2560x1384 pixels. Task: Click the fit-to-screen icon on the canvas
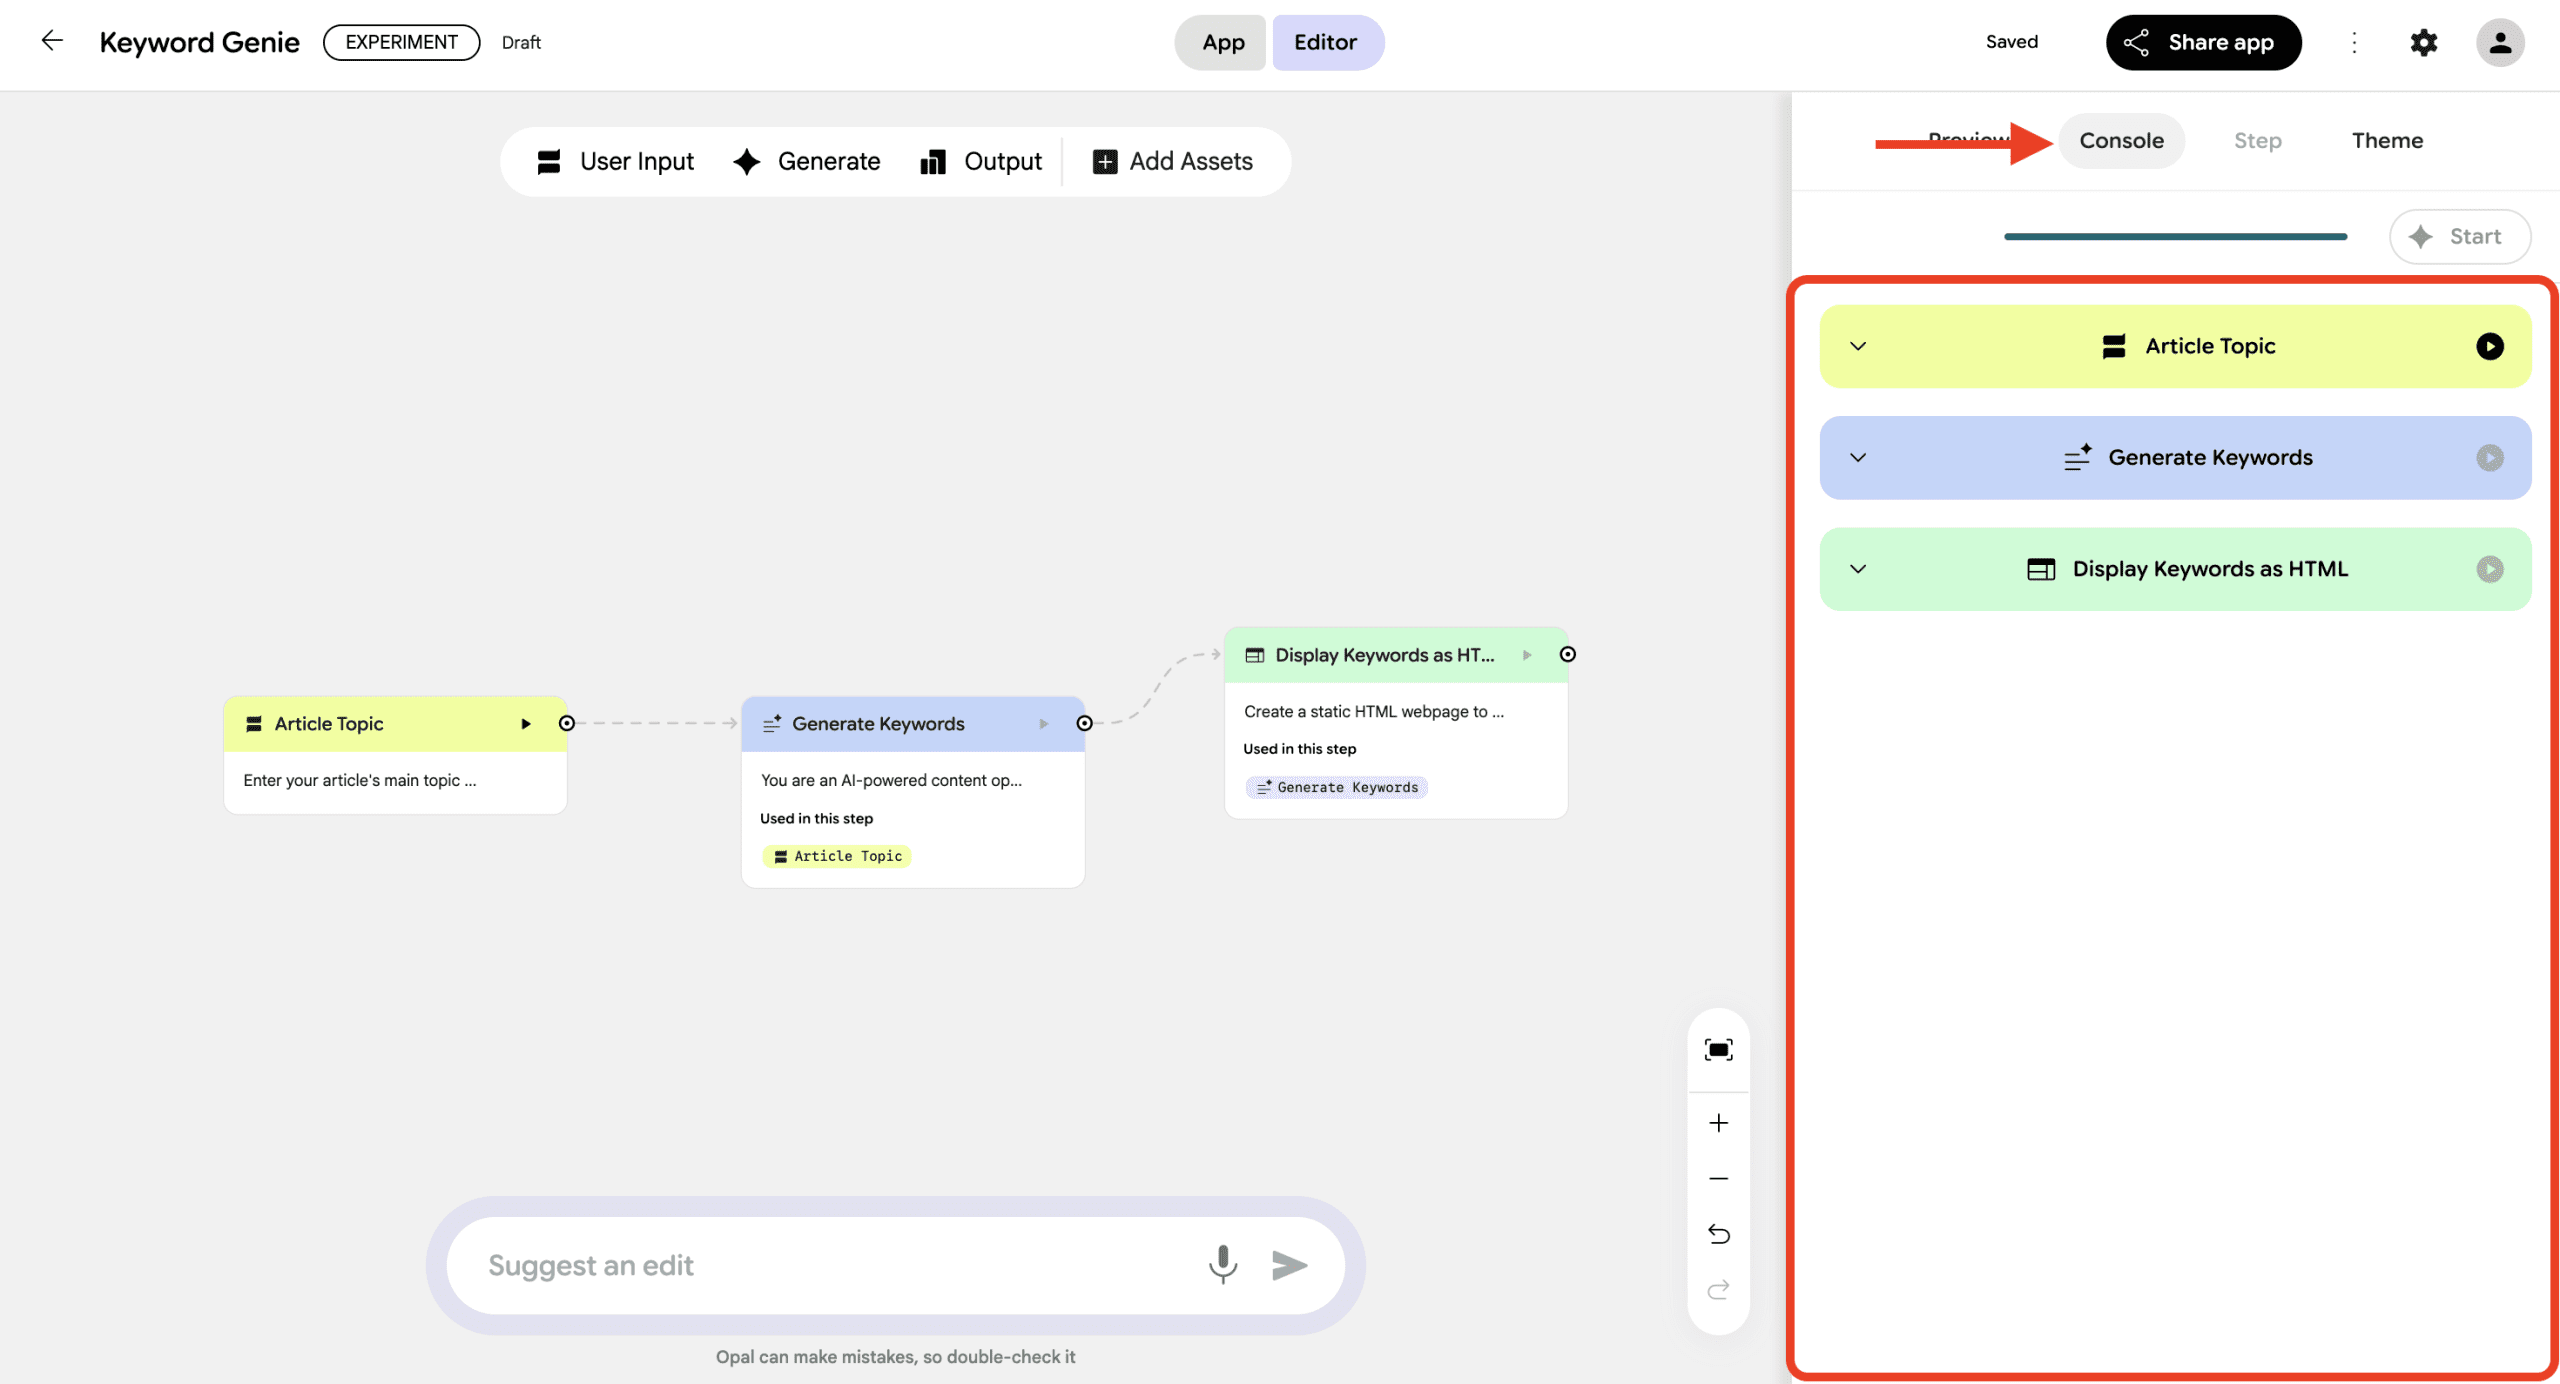coord(1718,1049)
